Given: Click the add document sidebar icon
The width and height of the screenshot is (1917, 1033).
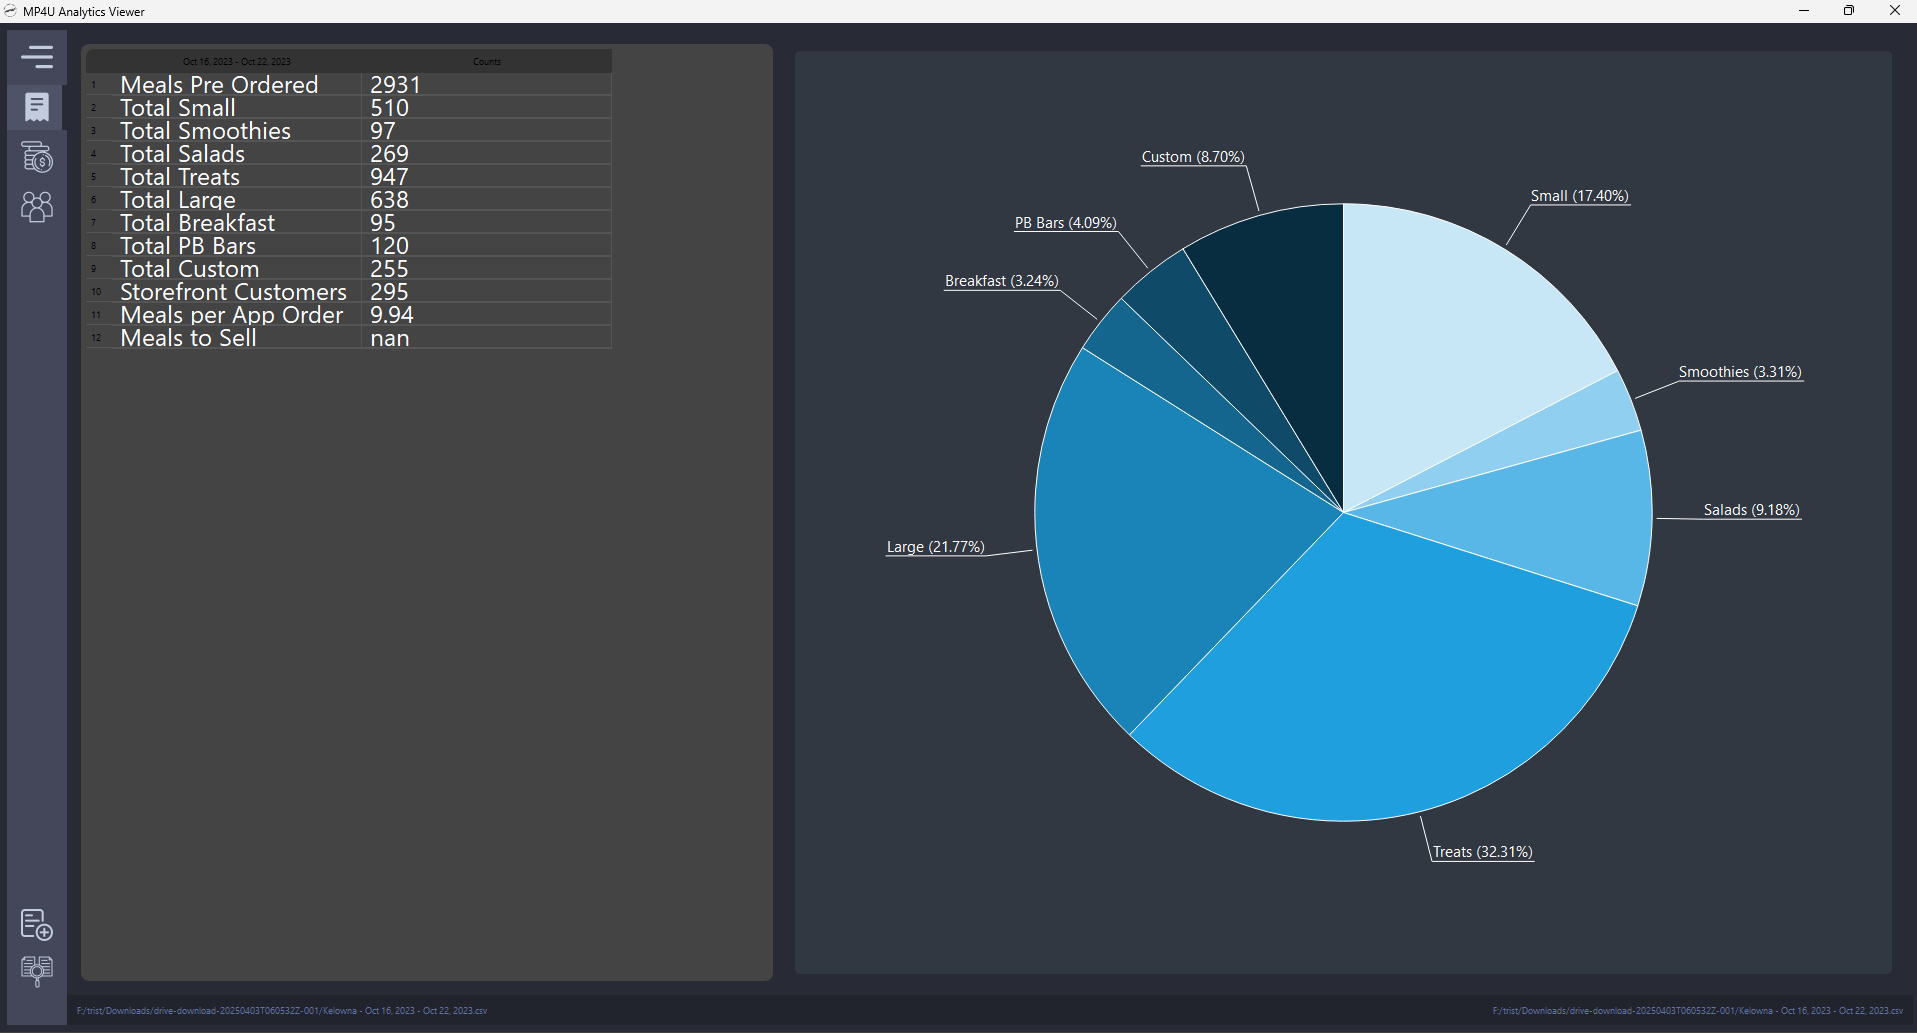Looking at the screenshot, I should (37, 924).
